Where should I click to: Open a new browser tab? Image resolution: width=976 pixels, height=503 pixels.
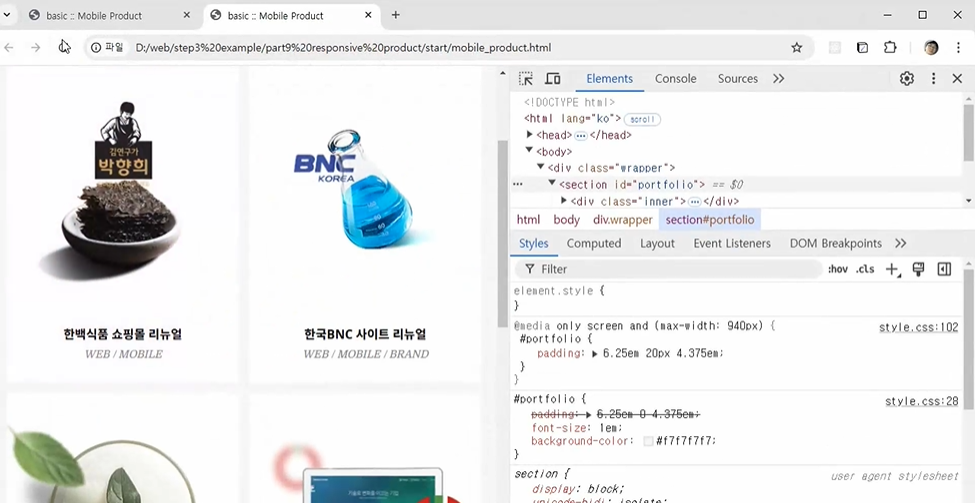coord(395,15)
